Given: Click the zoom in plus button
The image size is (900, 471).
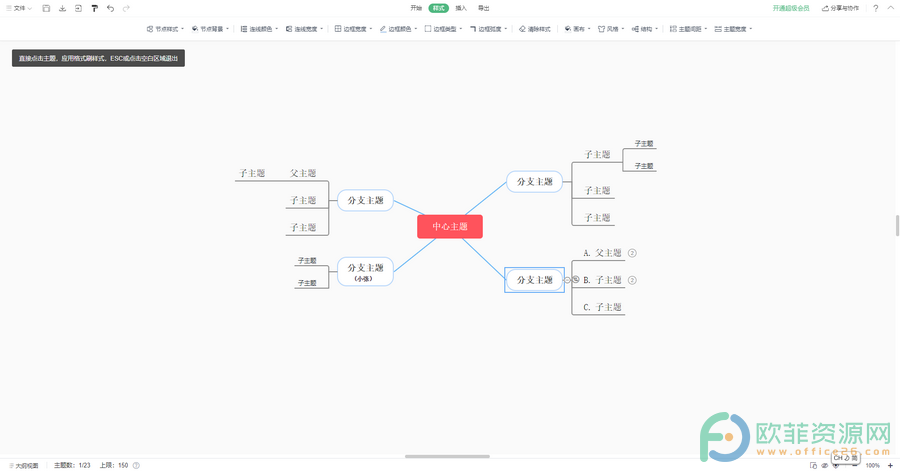Looking at the screenshot, I should point(890,465).
